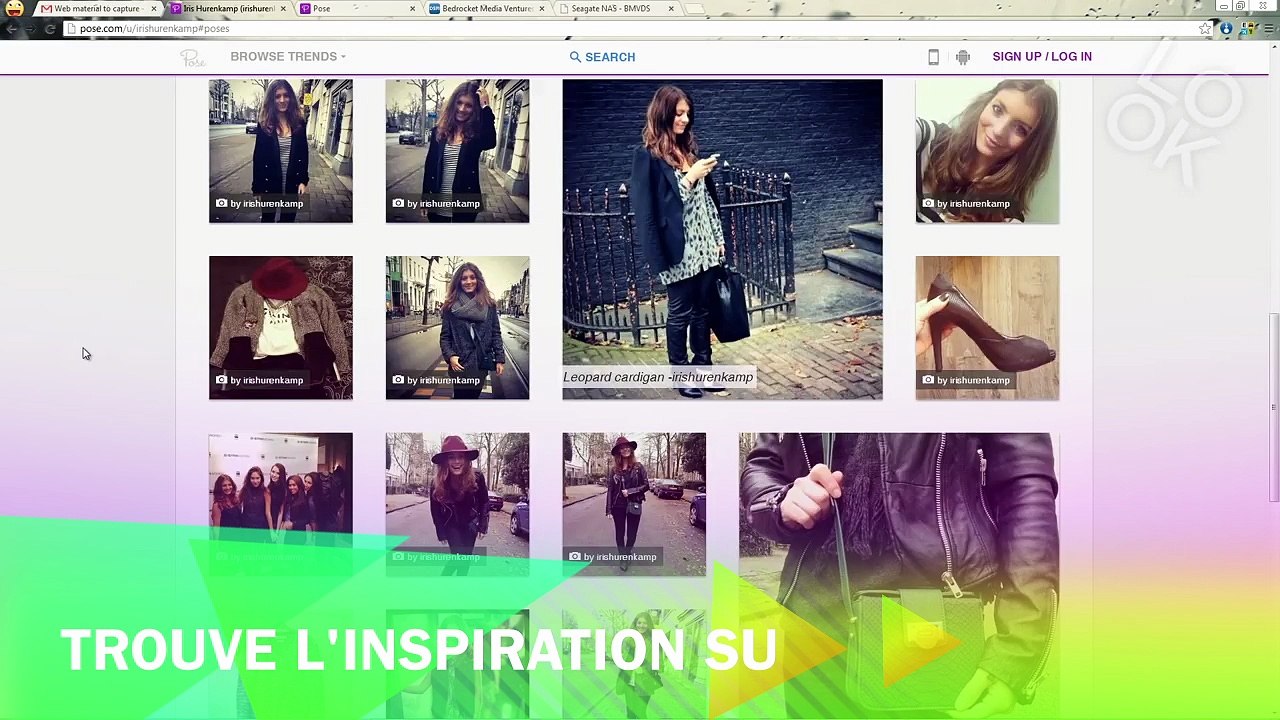Click the iPhone app icon in the header
Viewport: 1280px width, 720px height.
click(x=933, y=57)
